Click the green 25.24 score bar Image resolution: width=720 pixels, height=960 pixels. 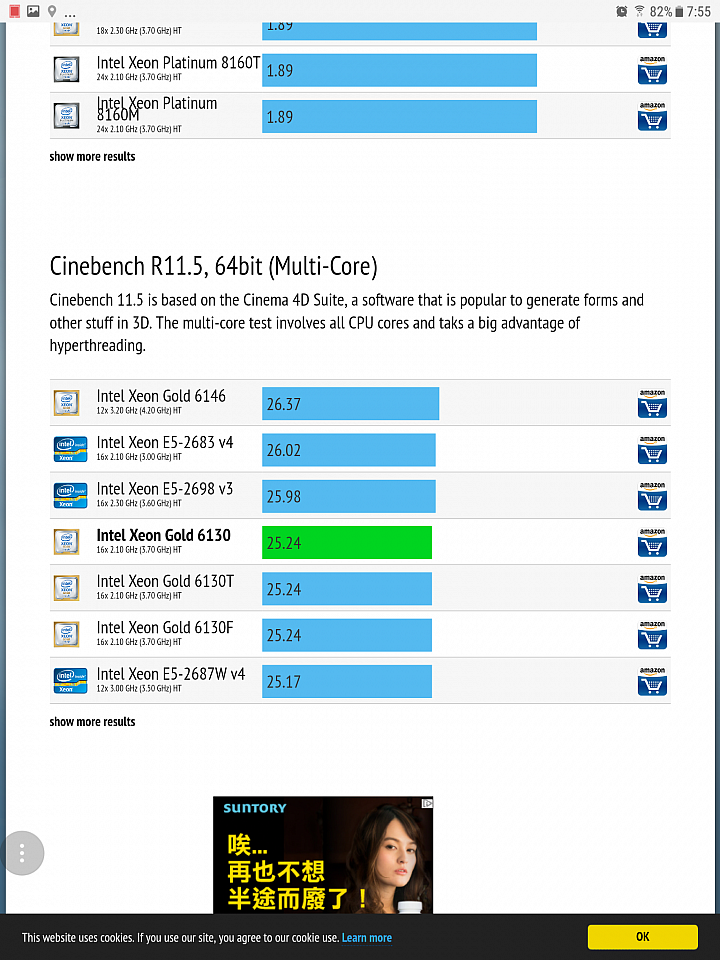pyautogui.click(x=347, y=542)
